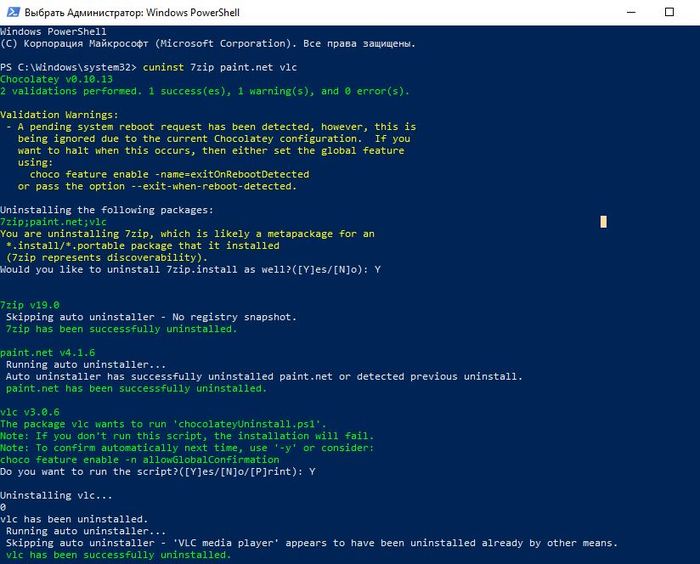Click the window title 'Windows PowerShell' text
This screenshot has height=564, width=700.
[x=193, y=13]
